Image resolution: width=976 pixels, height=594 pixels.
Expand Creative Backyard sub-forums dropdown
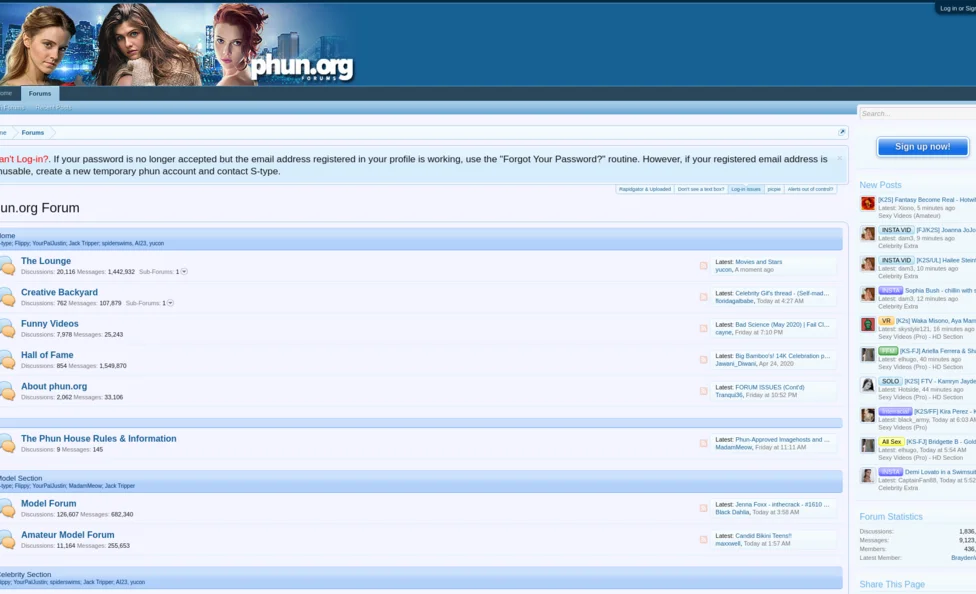(171, 303)
